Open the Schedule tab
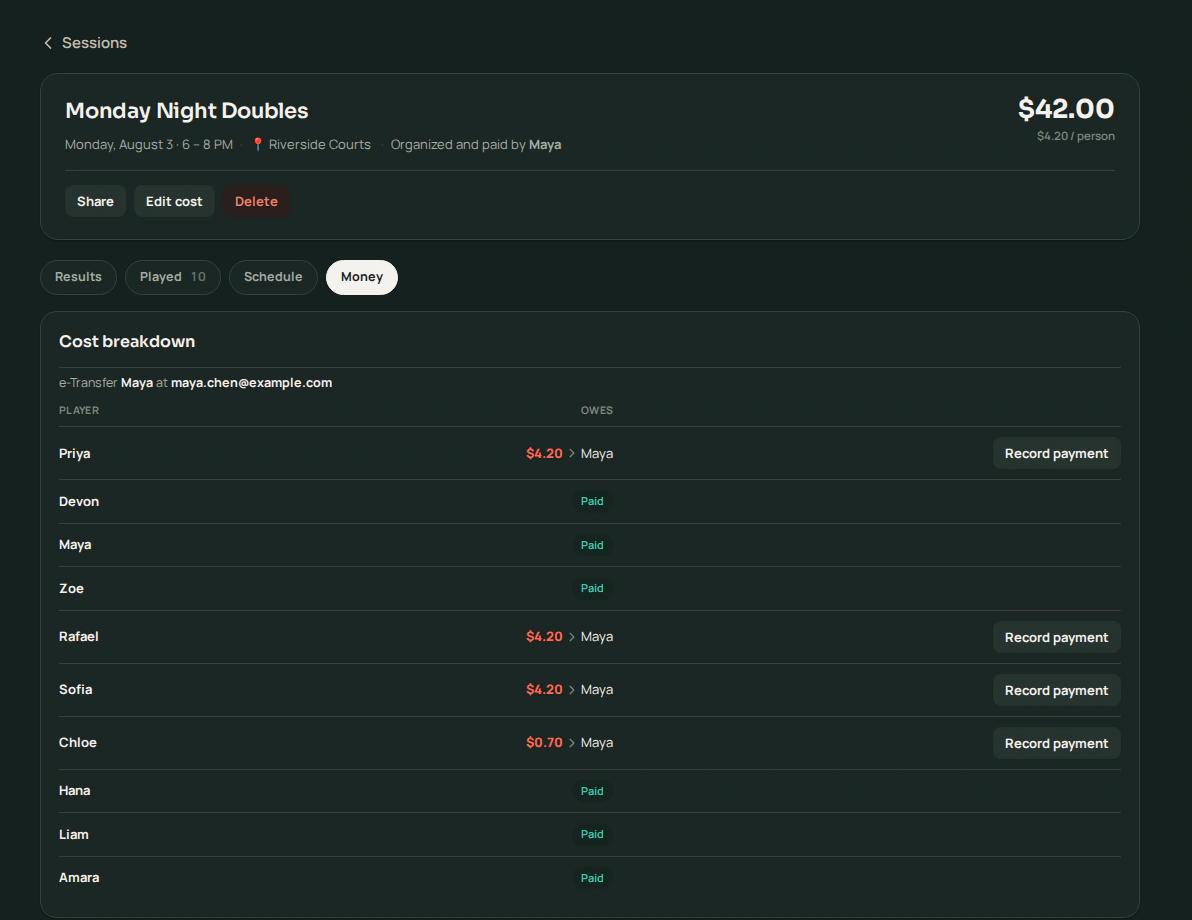 (273, 277)
